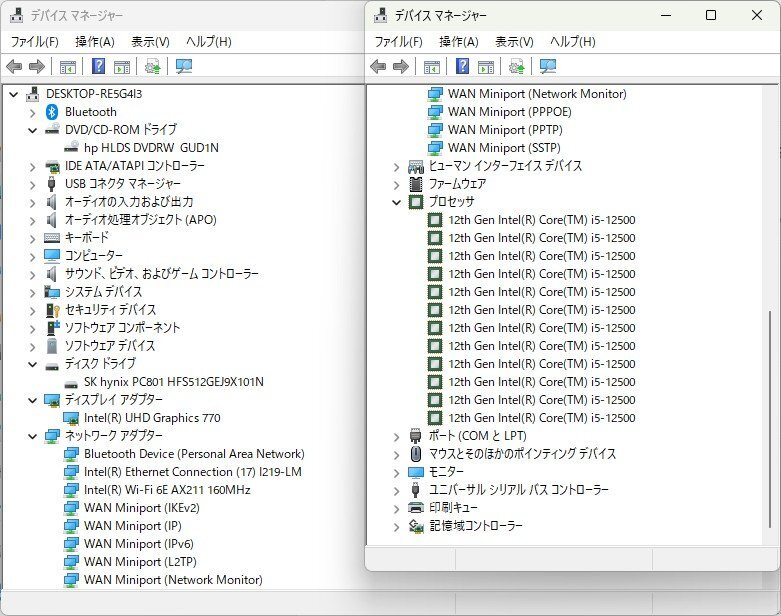Select Intel(R) Wi-Fi 6E AX211 160MHz adapter
Image resolution: width=781 pixels, height=616 pixels.
coord(166,490)
